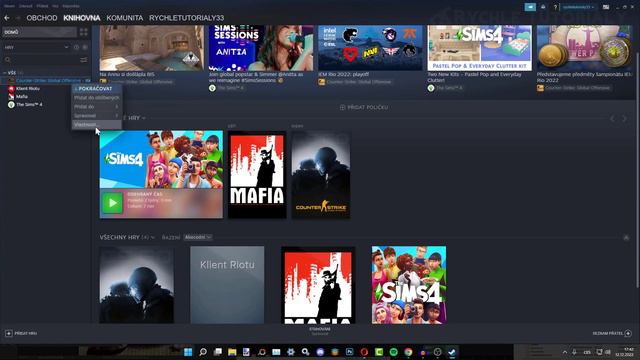
Task: Open the Counter-Strike cover in recent games
Action: point(321,174)
